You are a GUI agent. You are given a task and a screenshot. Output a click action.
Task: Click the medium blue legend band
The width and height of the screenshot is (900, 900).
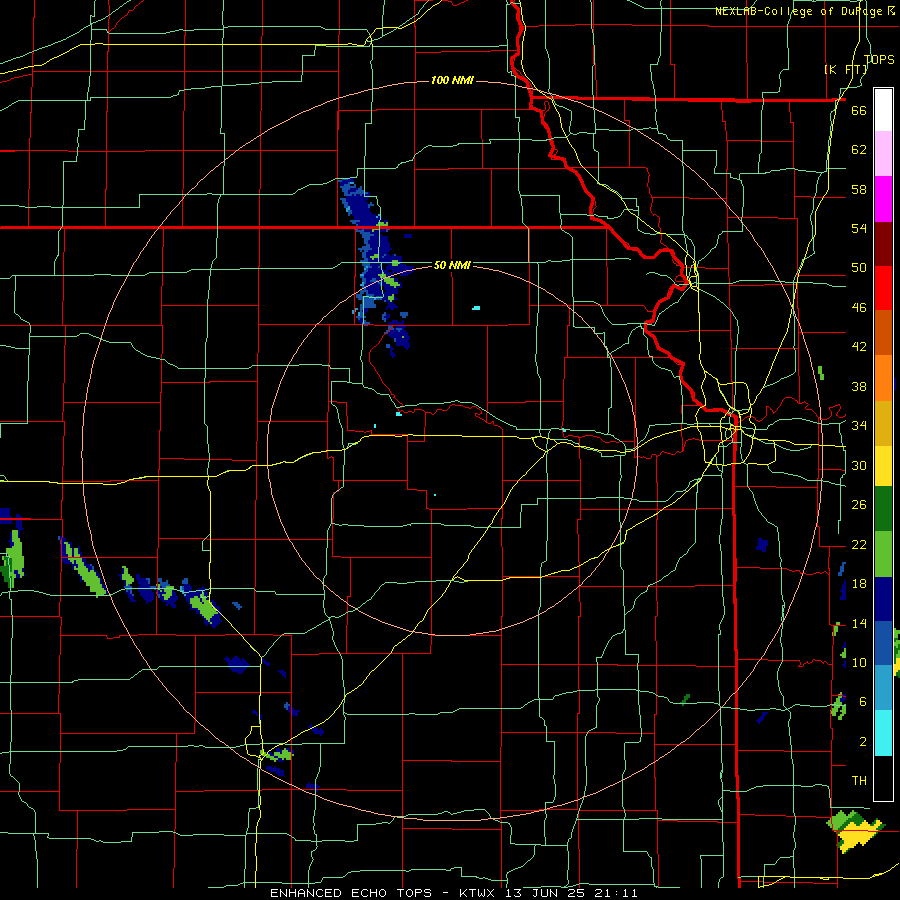883,643
